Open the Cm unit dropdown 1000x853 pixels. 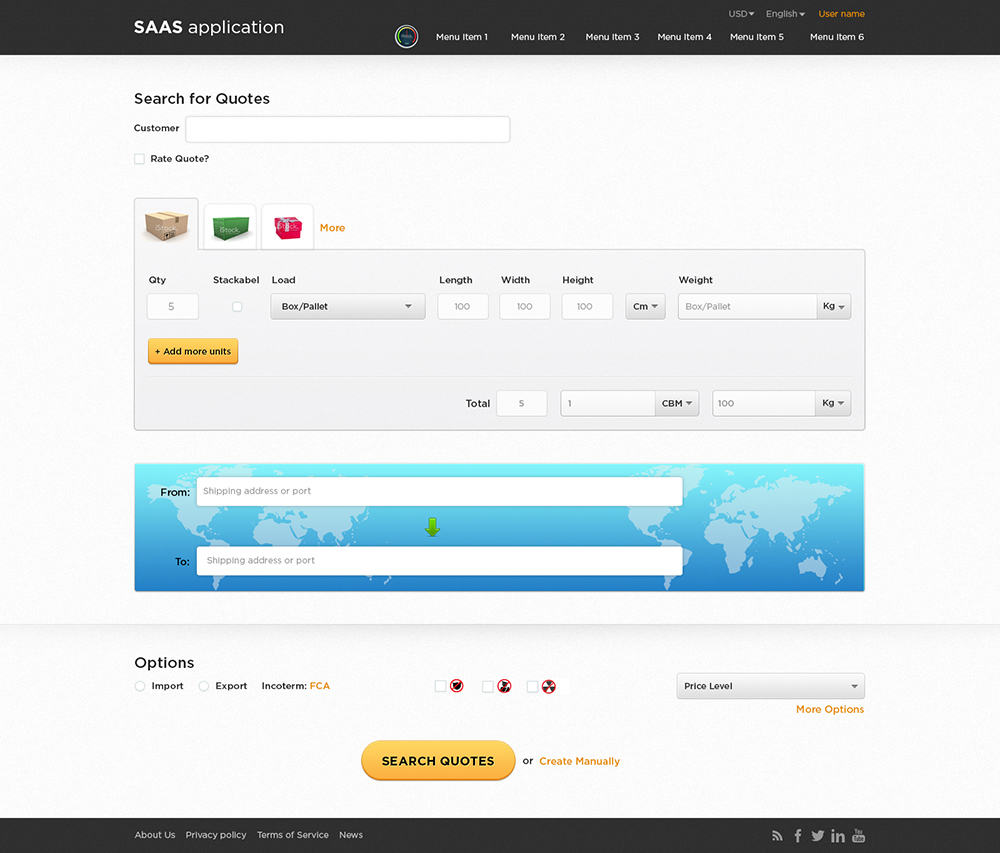coord(645,307)
